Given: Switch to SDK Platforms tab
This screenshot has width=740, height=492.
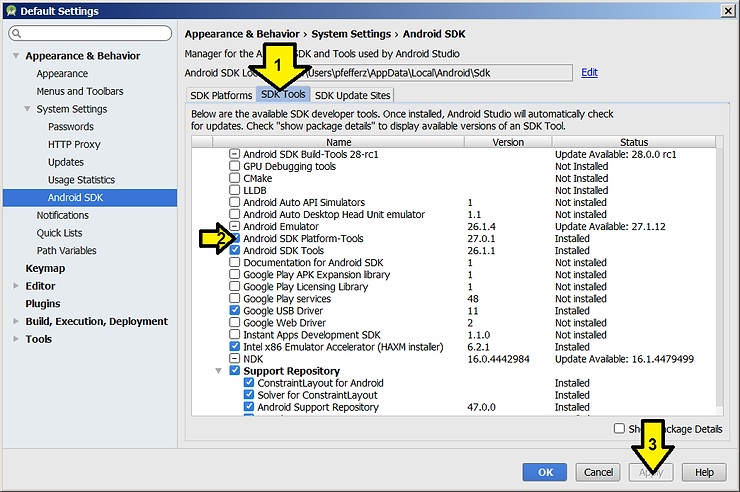Looking at the screenshot, I should pyautogui.click(x=221, y=95).
